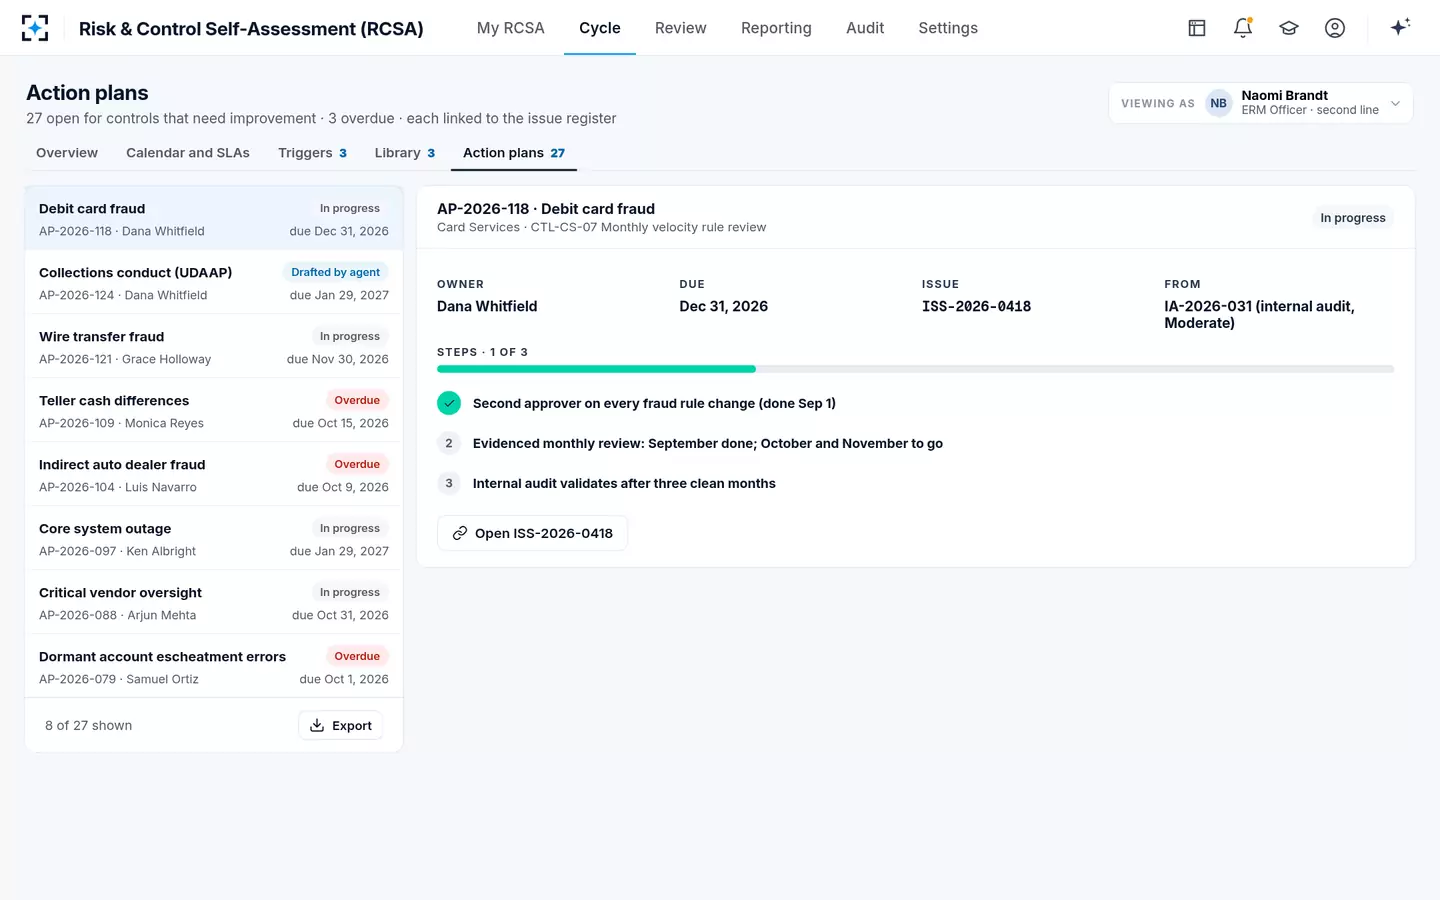The width and height of the screenshot is (1440, 900).
Task: Click the Export button
Action: coord(341,725)
